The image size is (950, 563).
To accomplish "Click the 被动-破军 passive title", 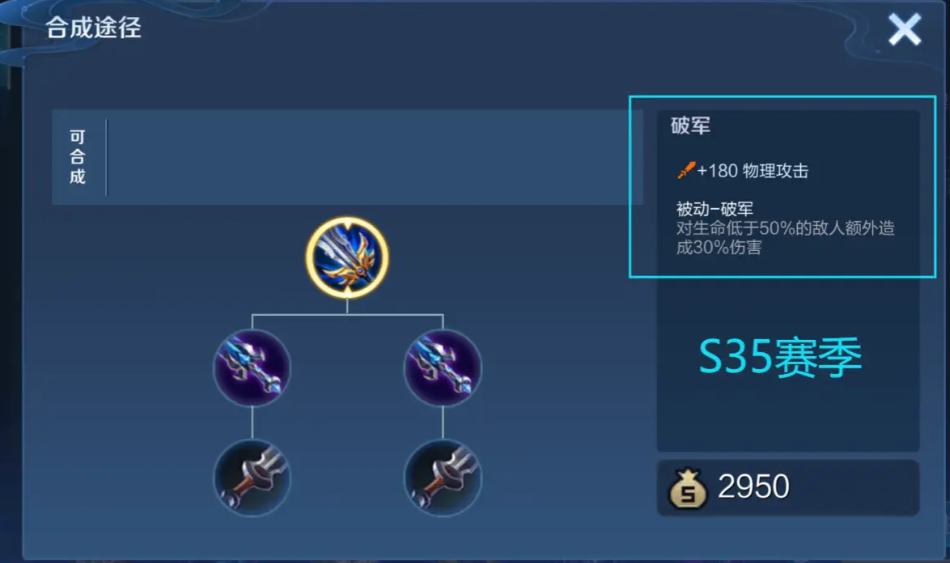I will 715,209.
